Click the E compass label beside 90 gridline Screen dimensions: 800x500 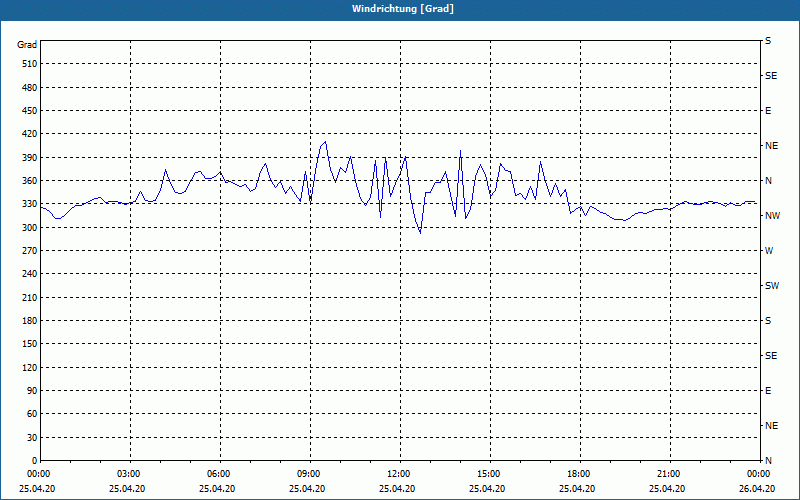[768, 391]
